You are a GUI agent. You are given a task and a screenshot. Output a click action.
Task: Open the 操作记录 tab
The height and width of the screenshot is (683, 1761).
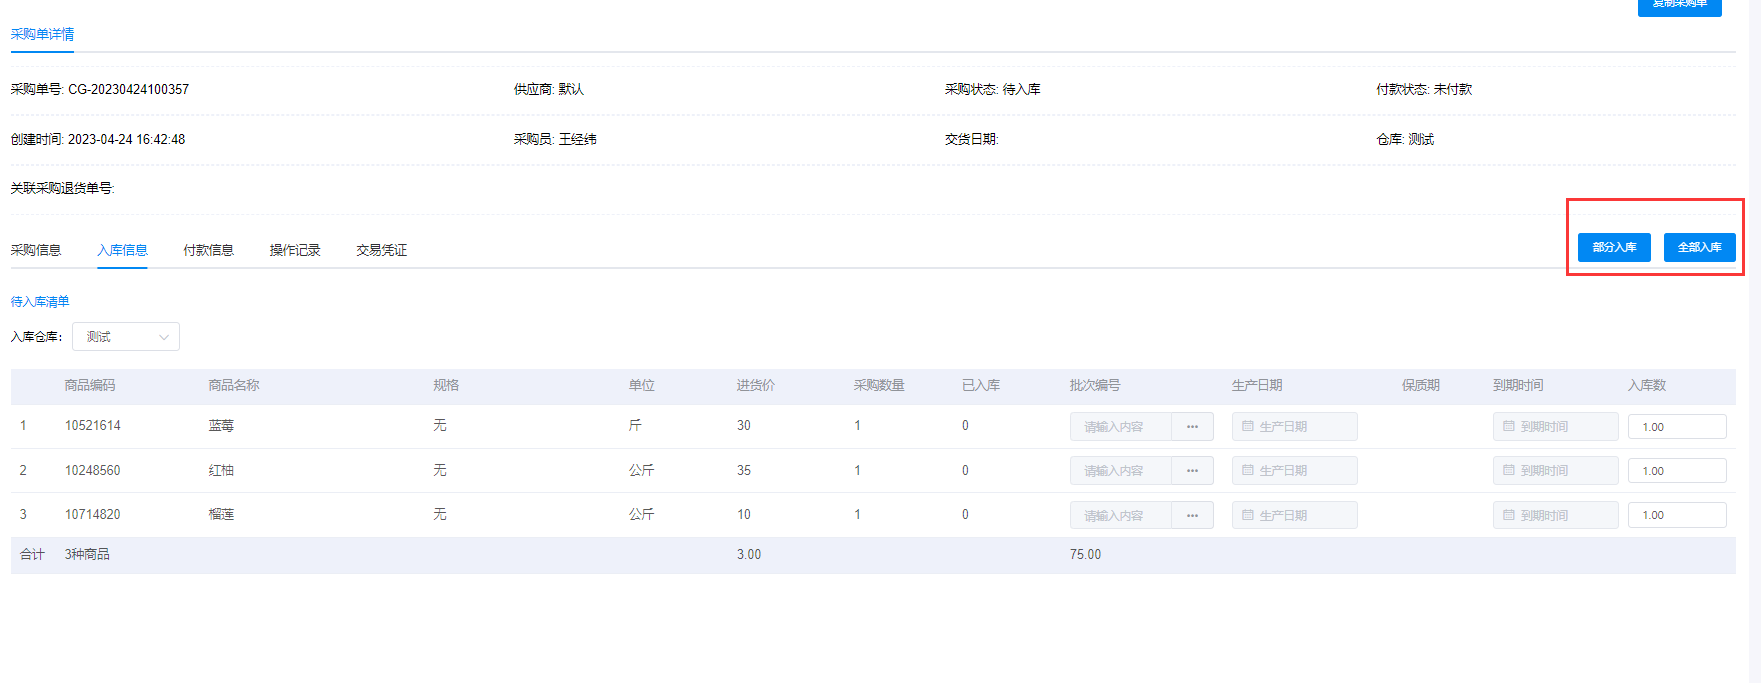coord(295,250)
